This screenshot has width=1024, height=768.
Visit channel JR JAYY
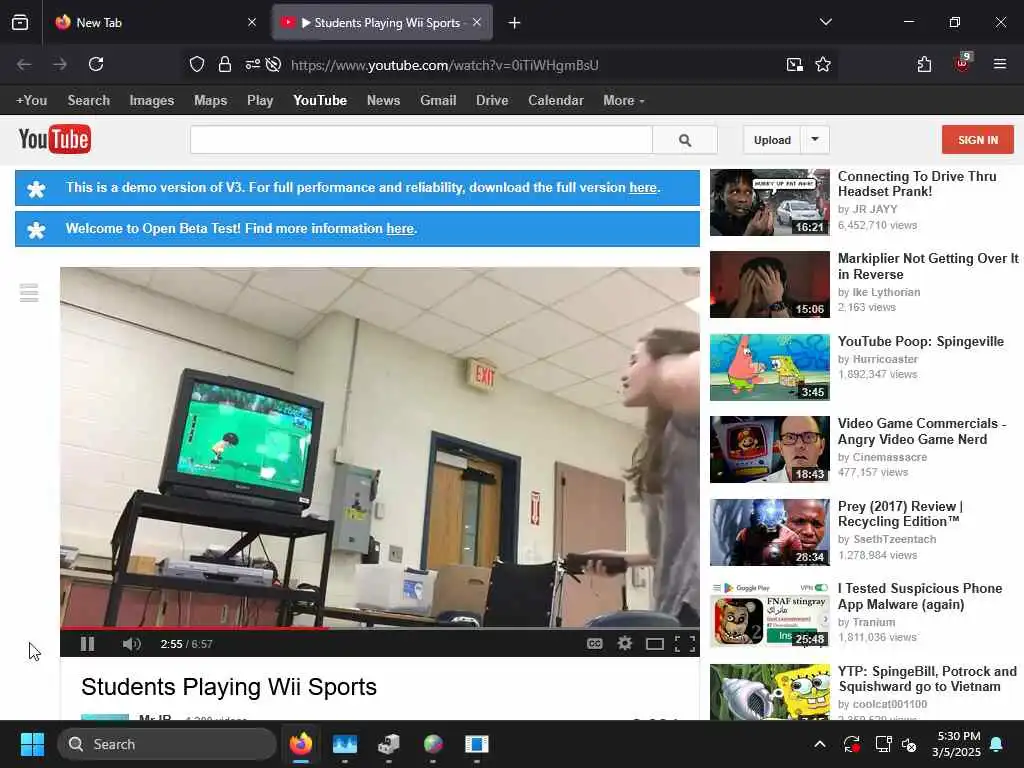pyautogui.click(x=875, y=209)
